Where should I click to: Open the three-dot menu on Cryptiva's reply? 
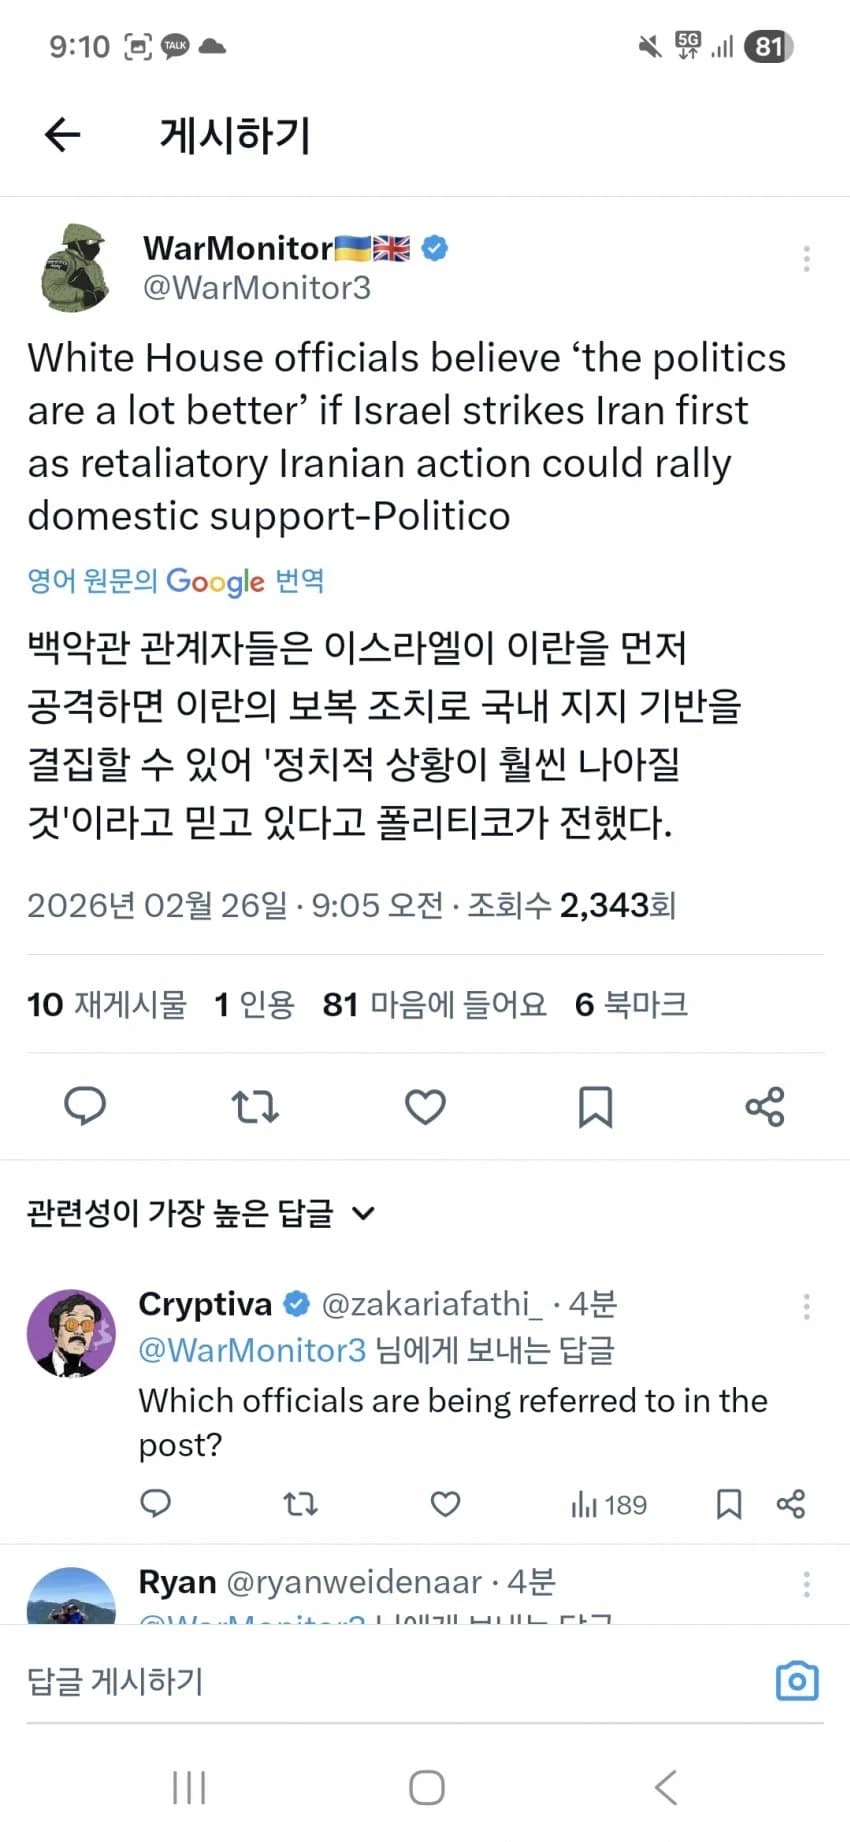[x=806, y=1305]
